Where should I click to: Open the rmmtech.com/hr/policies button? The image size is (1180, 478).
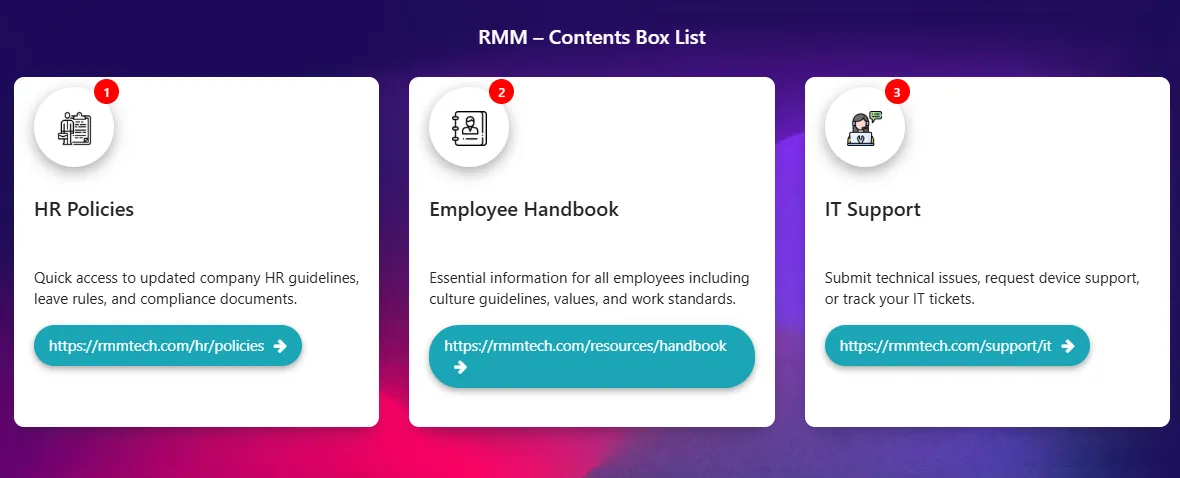pyautogui.click(x=168, y=346)
